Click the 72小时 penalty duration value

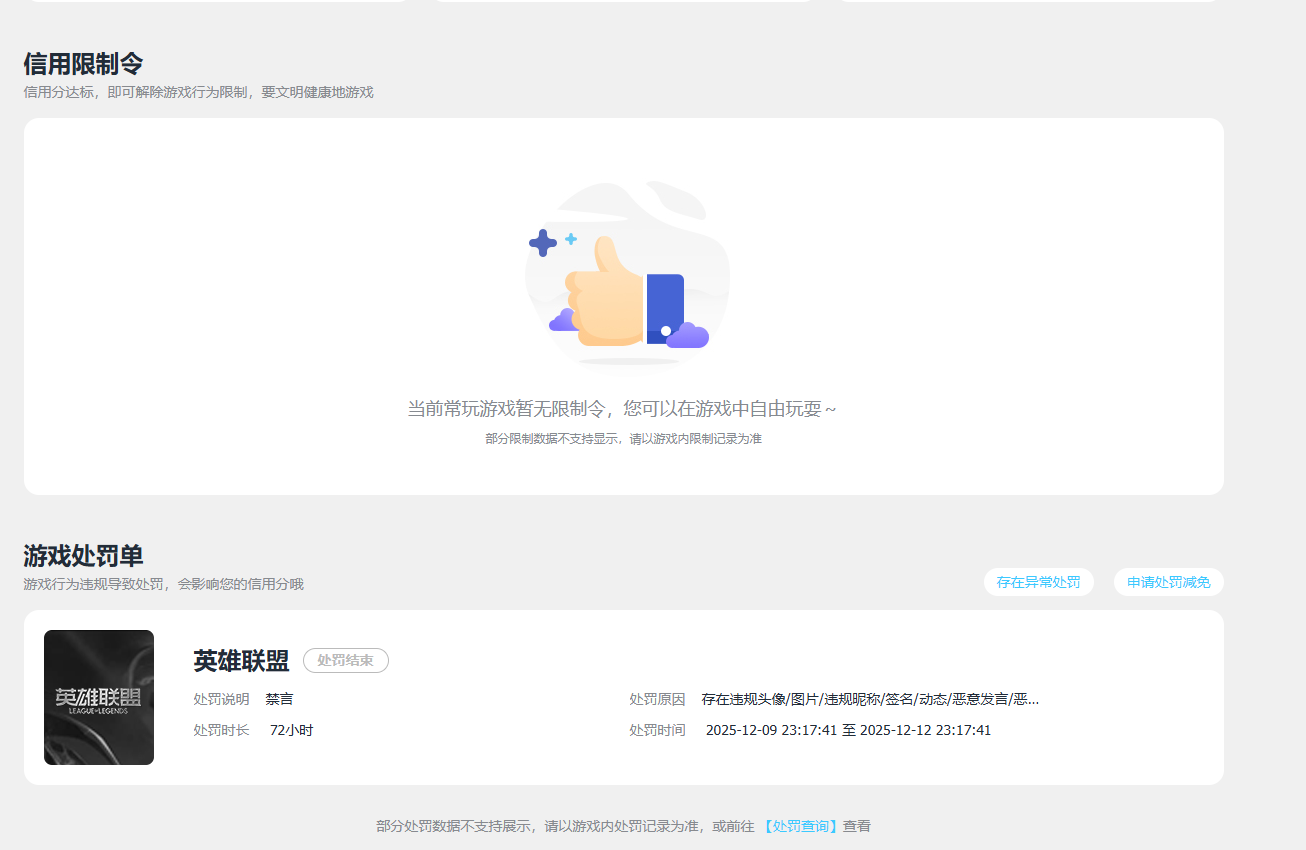(291, 730)
